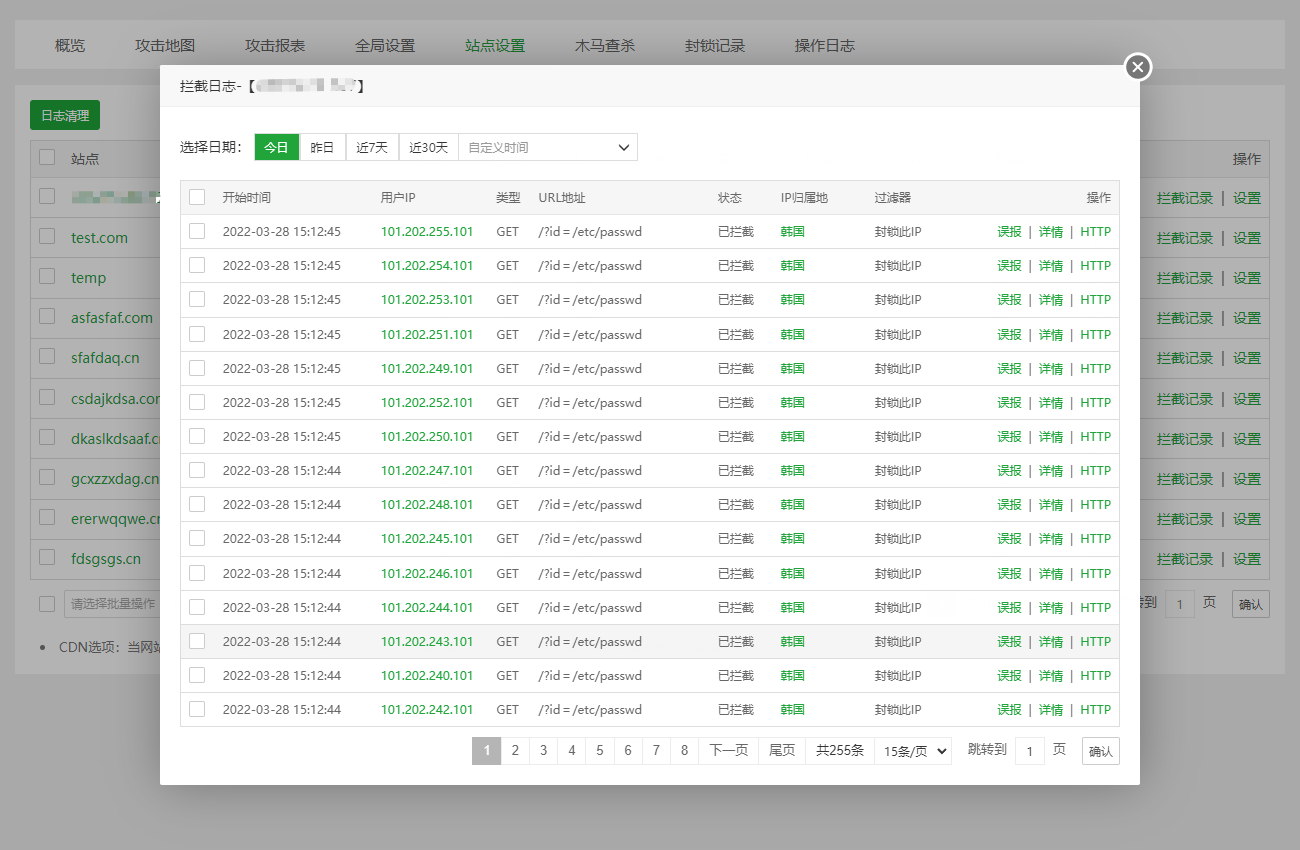This screenshot has width=1300, height=850.
Task: Check the row for IP 101.202.255.101
Action: click(197, 231)
